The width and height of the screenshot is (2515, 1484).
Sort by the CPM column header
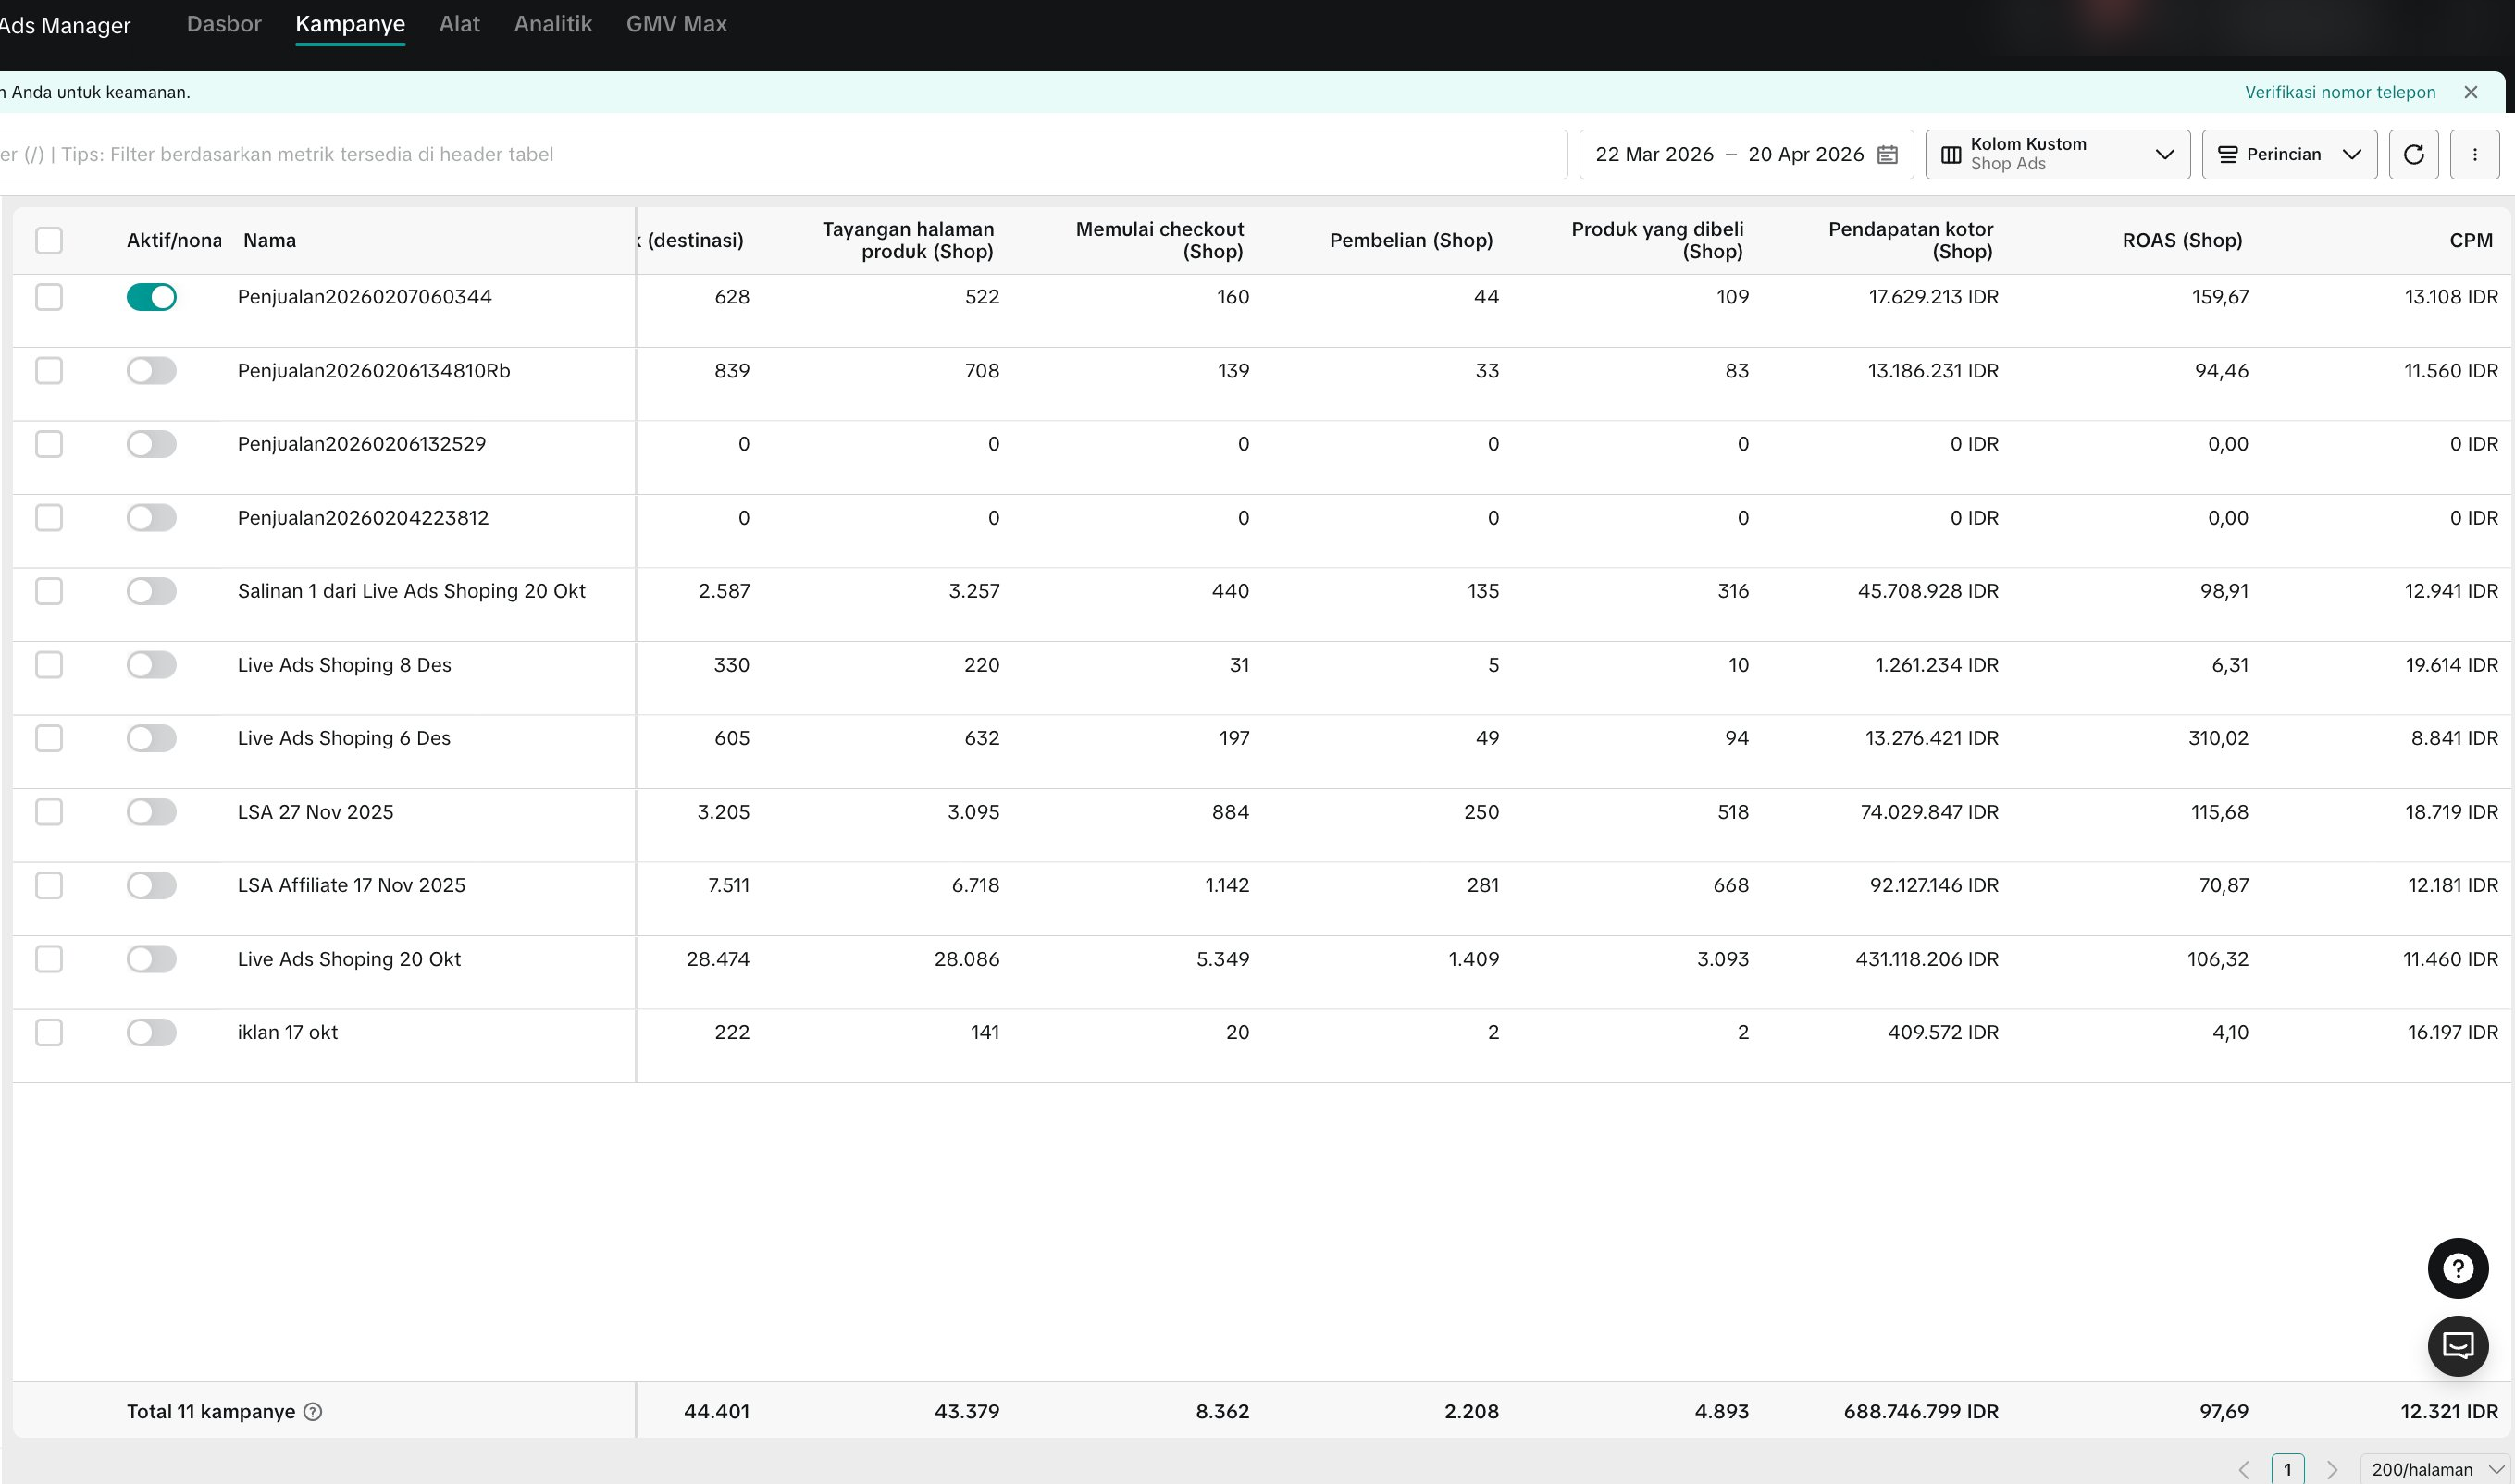(x=2470, y=240)
